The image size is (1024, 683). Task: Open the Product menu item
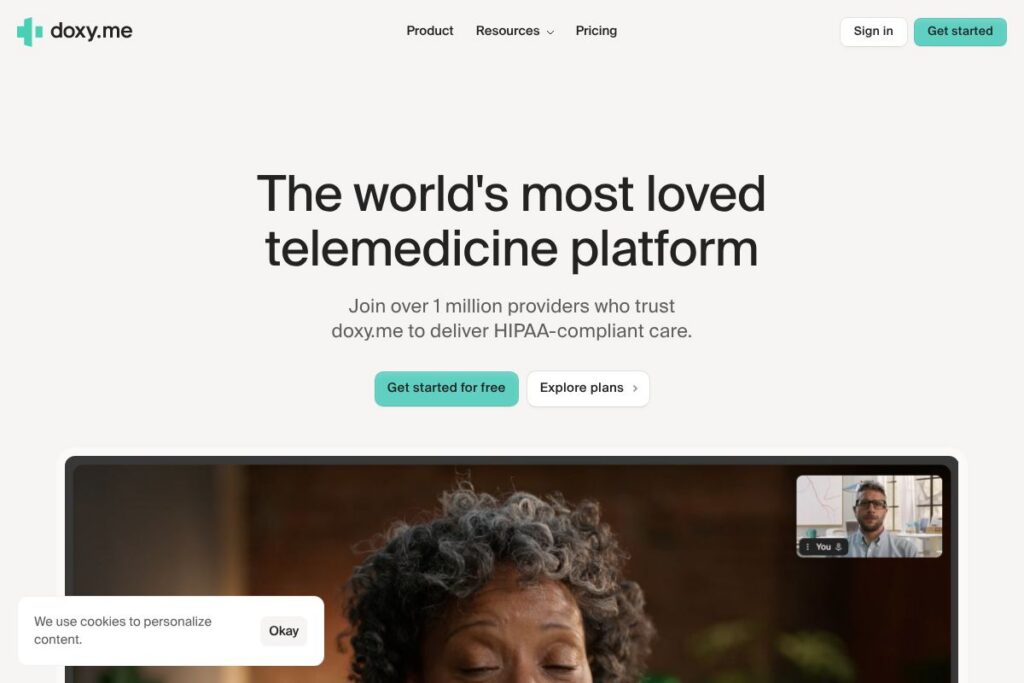(x=430, y=31)
